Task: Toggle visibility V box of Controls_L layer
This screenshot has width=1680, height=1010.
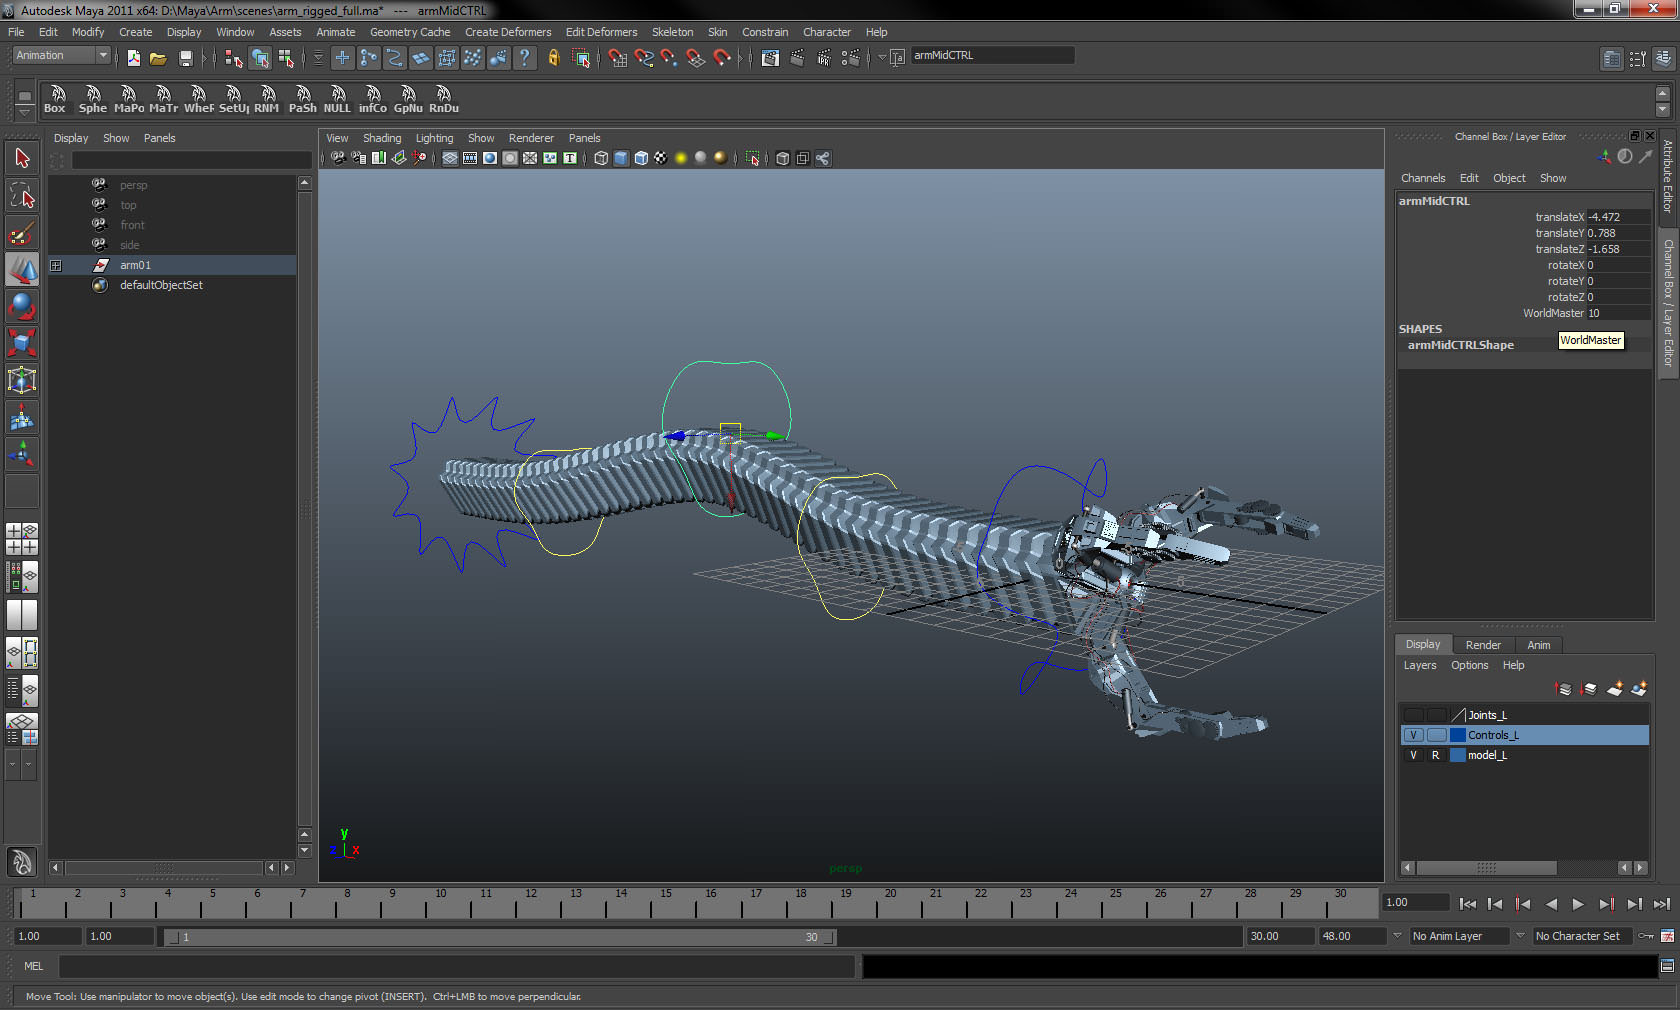Action: [x=1413, y=735]
